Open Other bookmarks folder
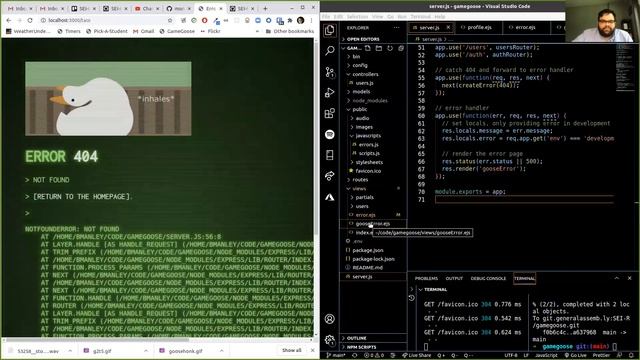 coord(289,31)
